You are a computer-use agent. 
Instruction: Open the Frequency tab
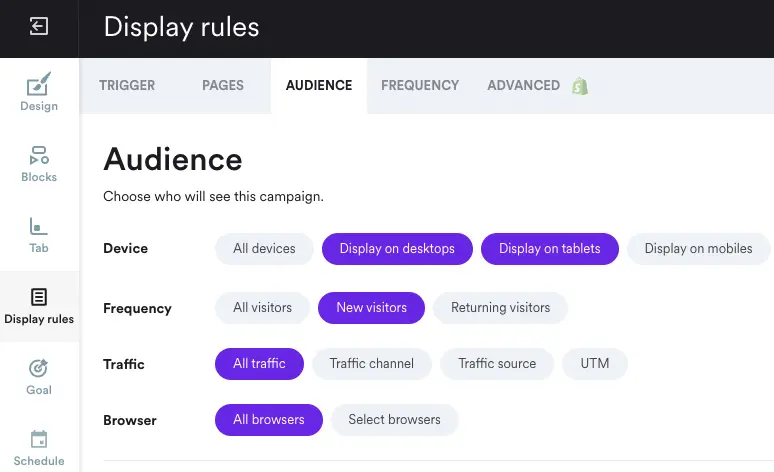pyautogui.click(x=420, y=86)
